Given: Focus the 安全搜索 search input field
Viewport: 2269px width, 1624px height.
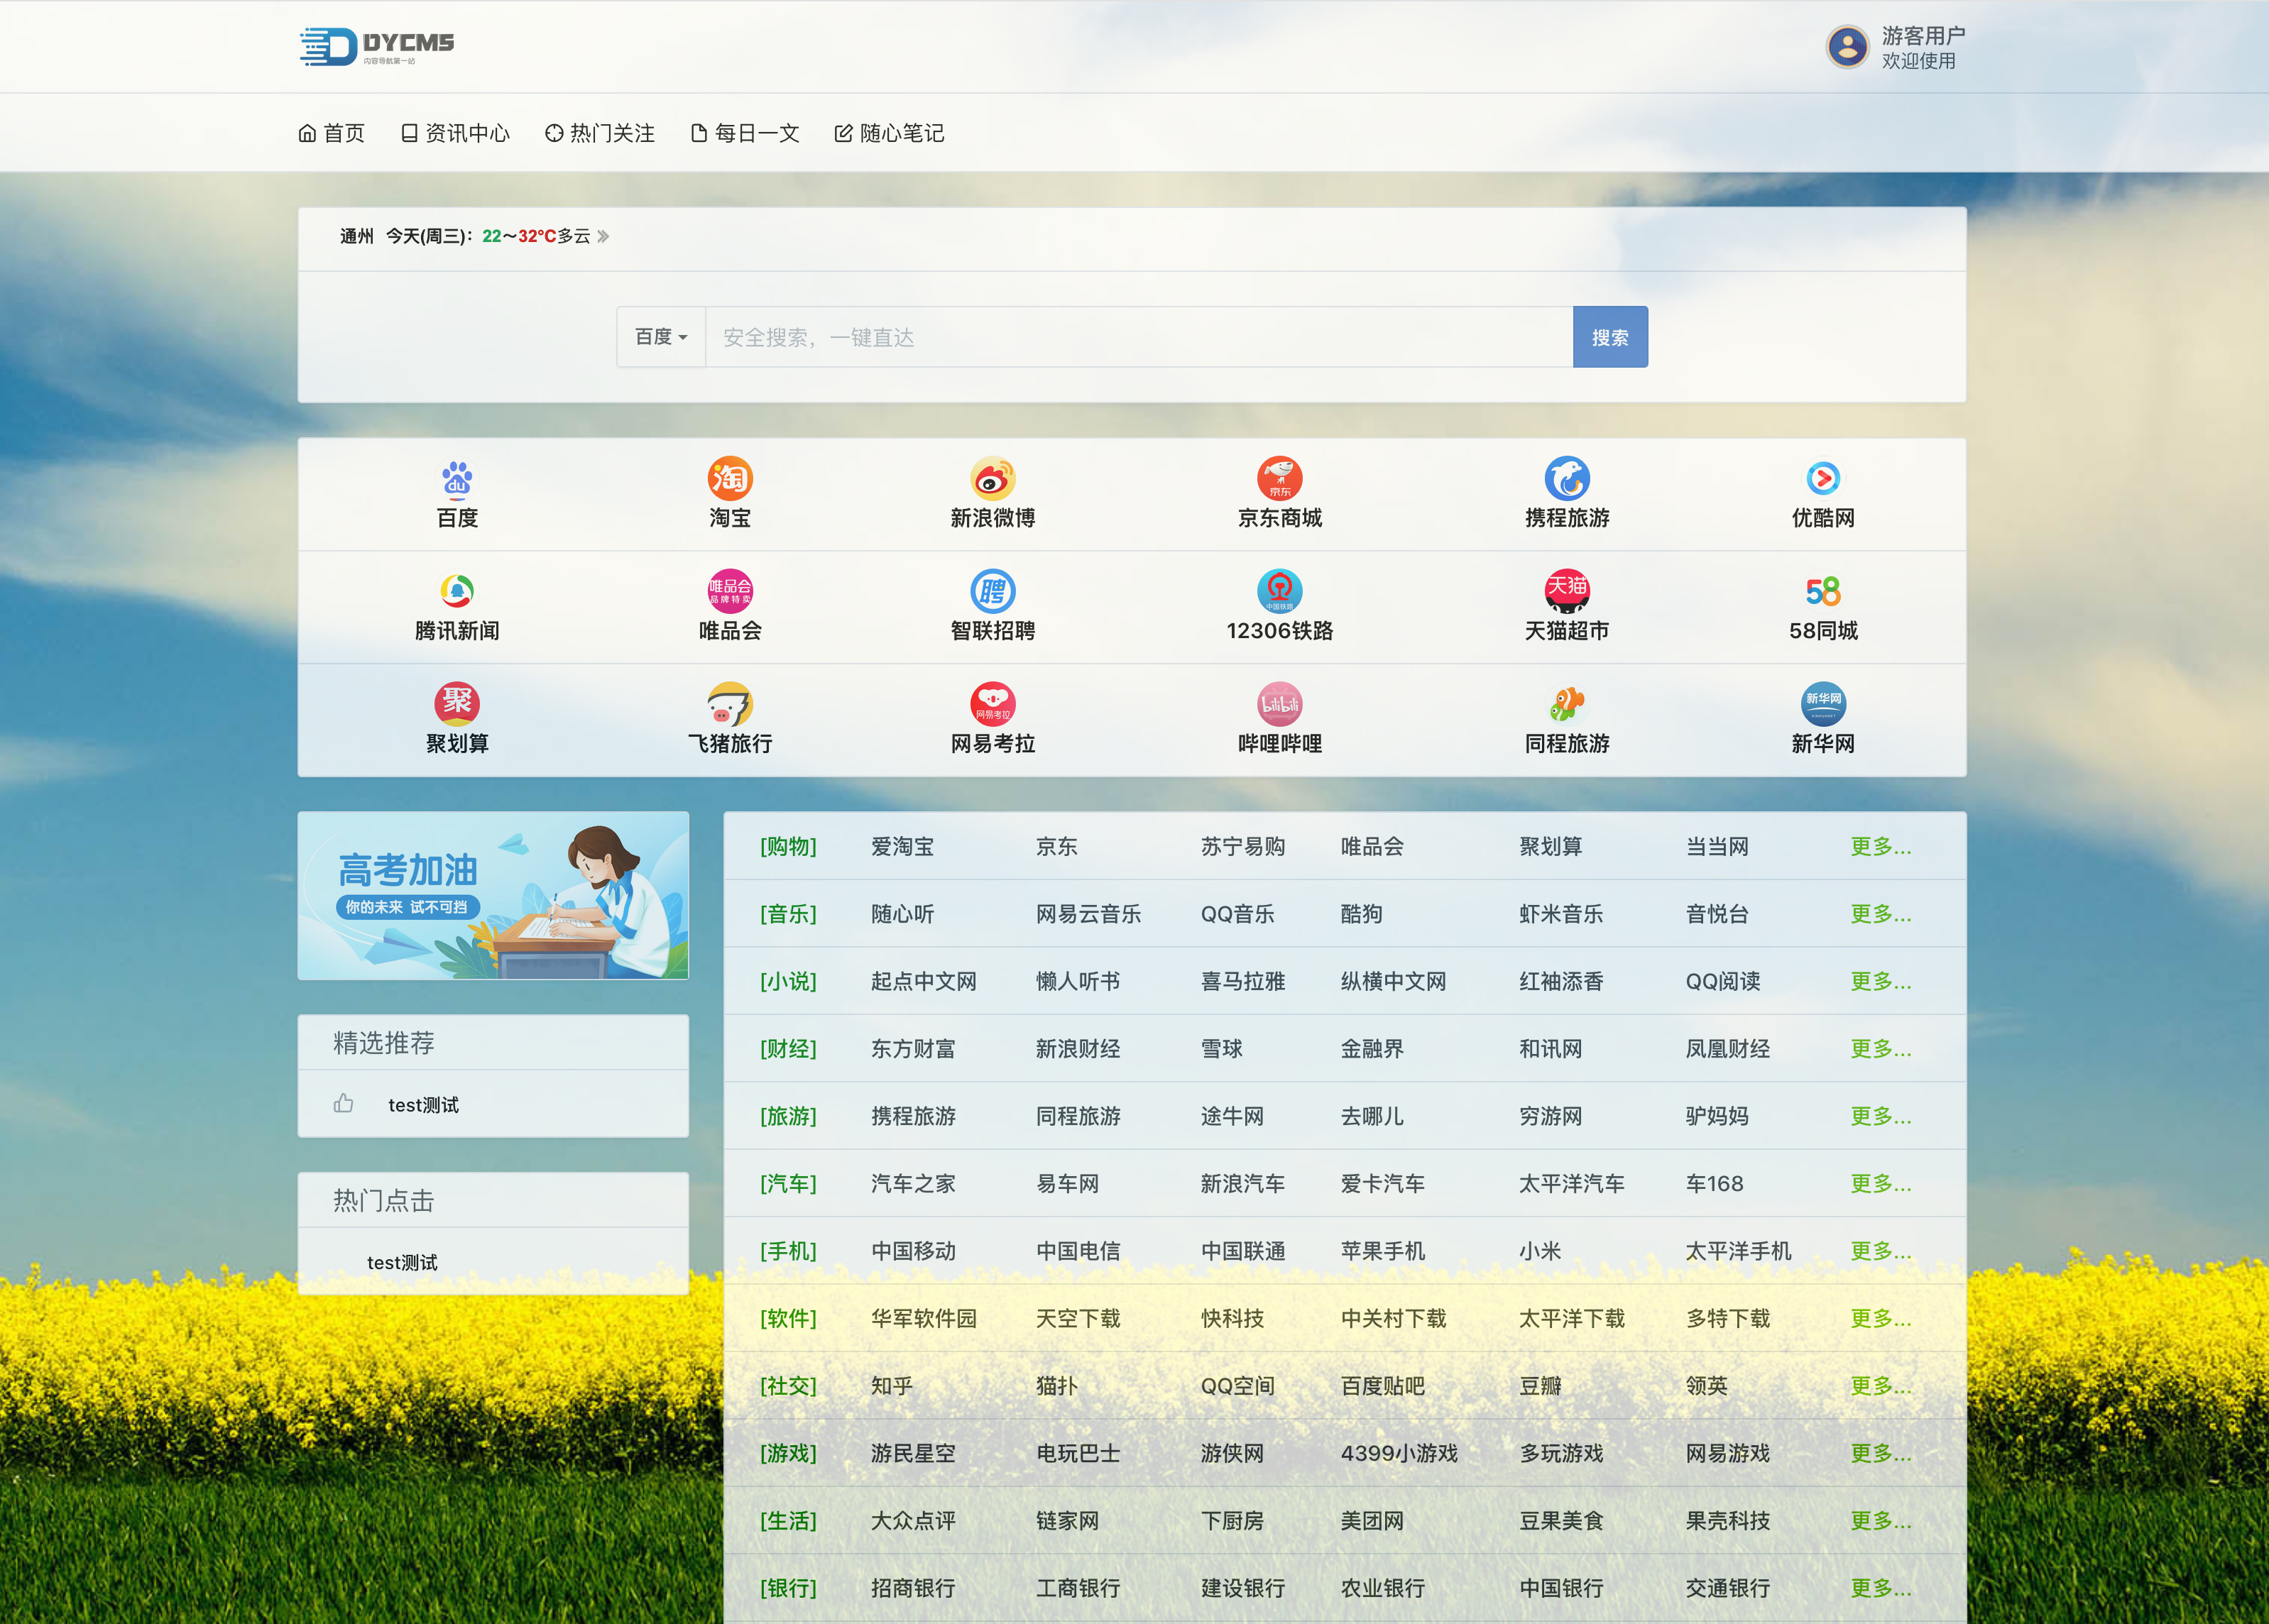Looking at the screenshot, I should click(x=1139, y=337).
